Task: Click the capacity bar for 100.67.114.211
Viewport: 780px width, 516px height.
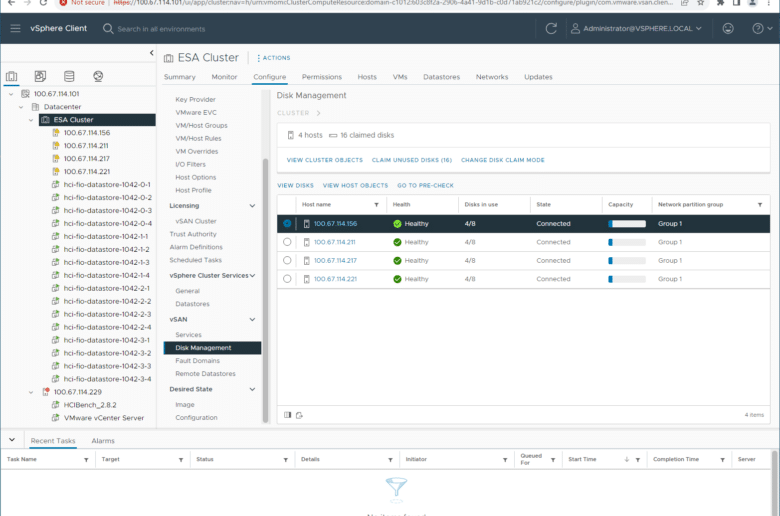Action: click(x=627, y=242)
